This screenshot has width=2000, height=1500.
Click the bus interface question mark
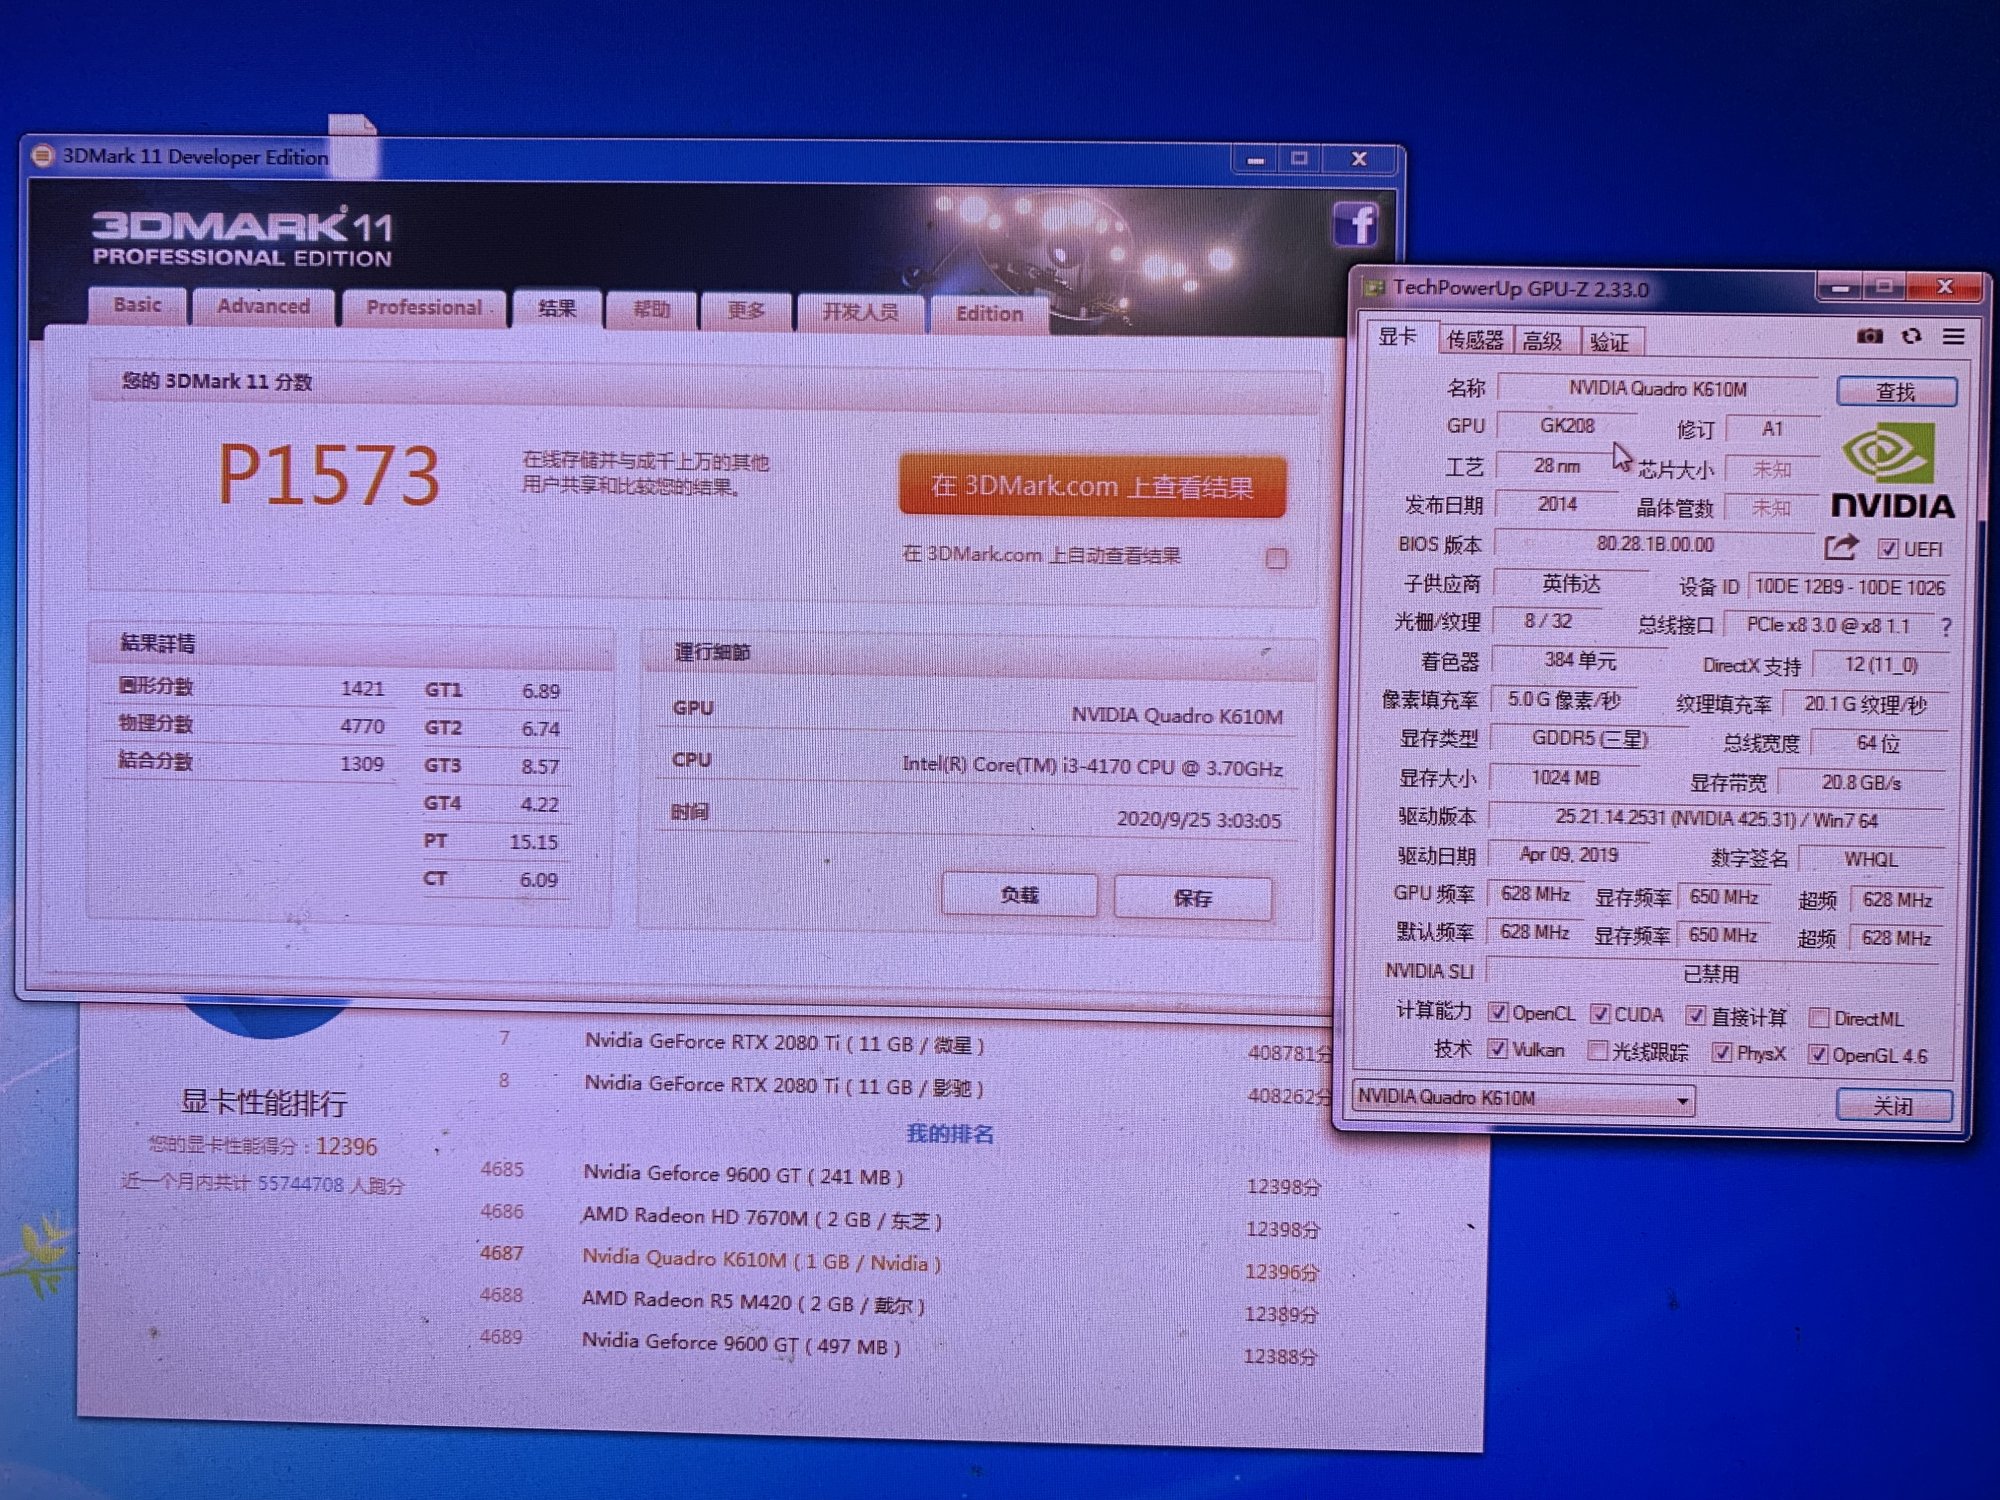(x=1945, y=627)
